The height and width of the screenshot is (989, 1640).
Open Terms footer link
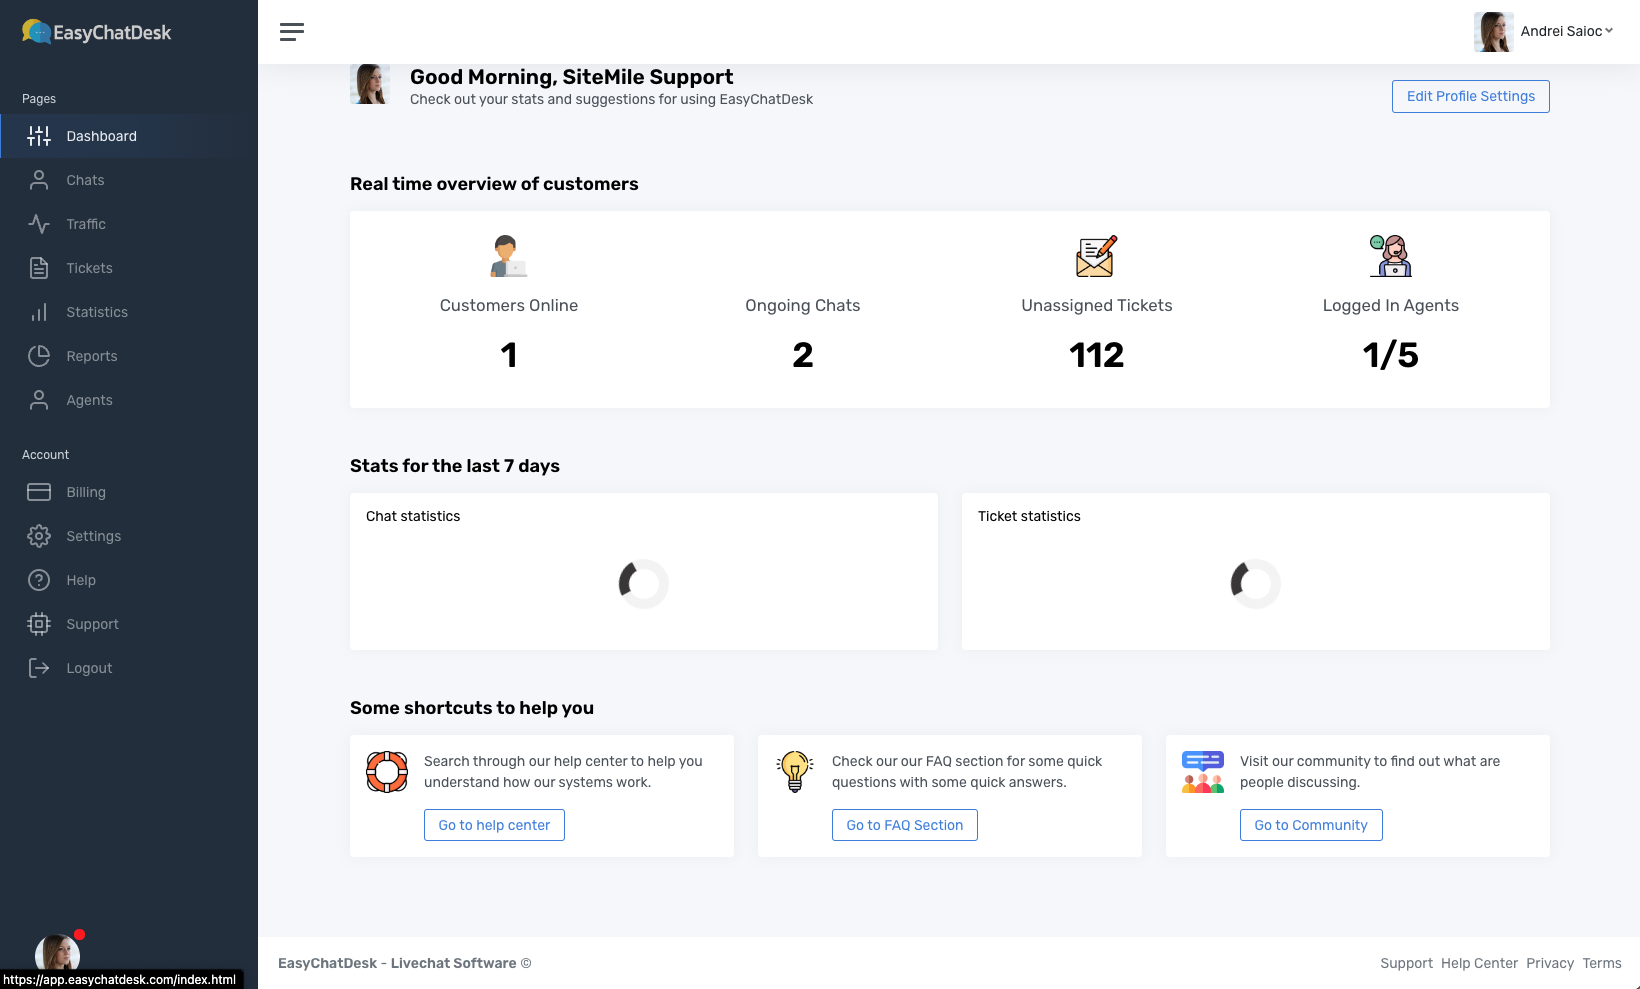1602,963
